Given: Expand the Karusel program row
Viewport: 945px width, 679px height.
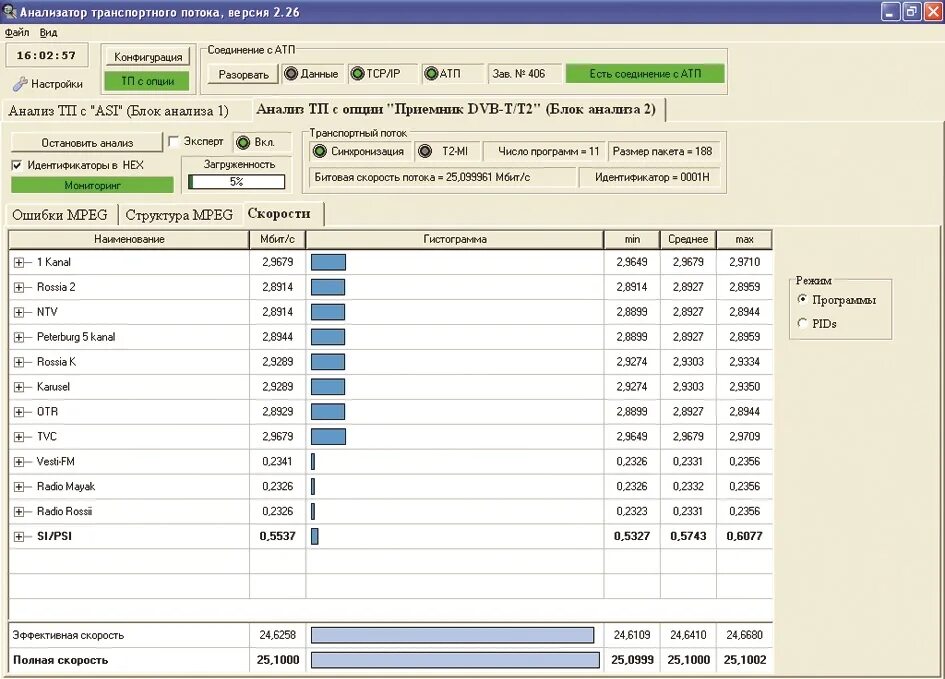Looking at the screenshot, I should click(x=19, y=387).
